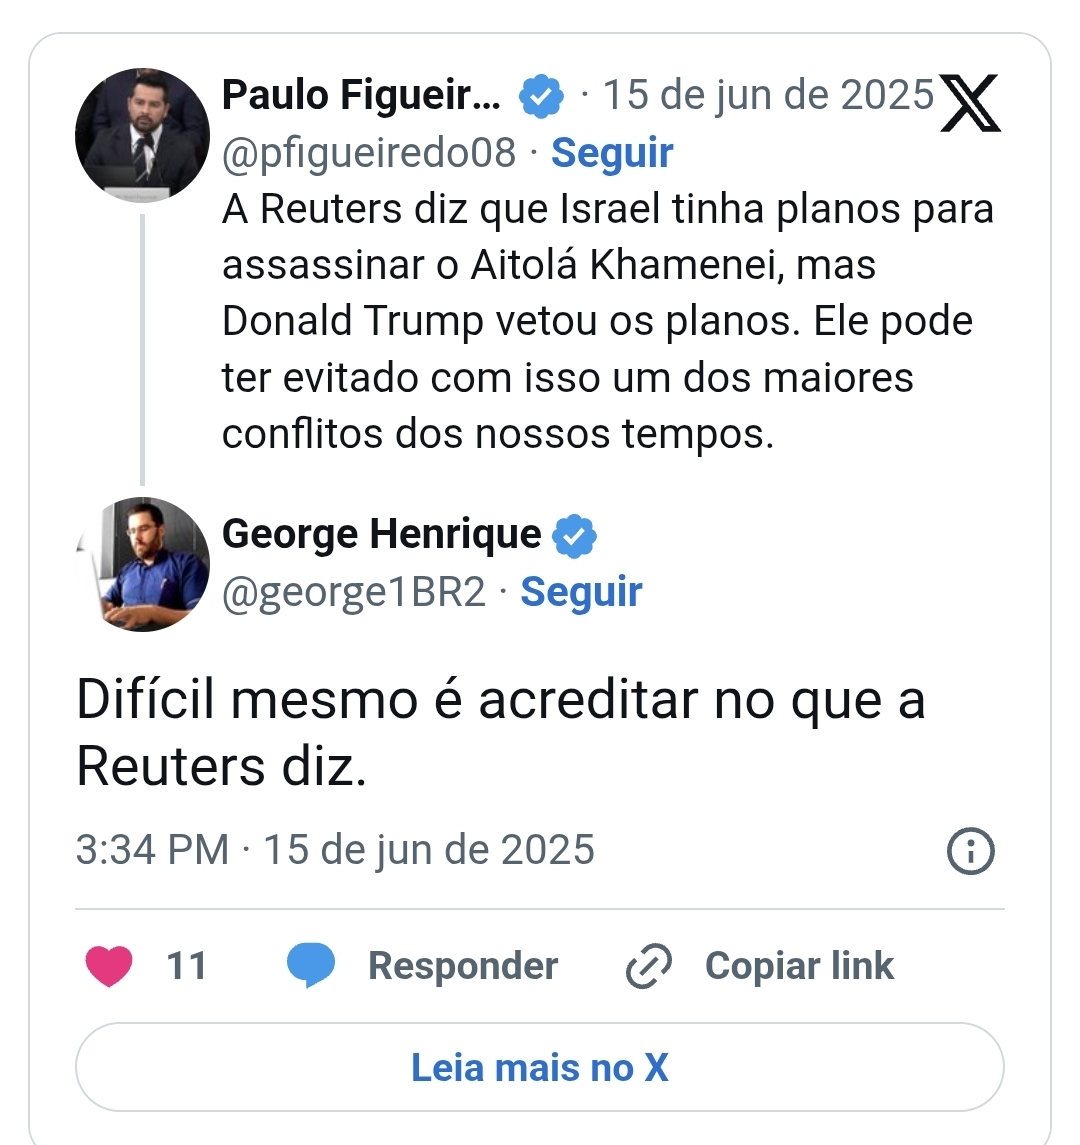
Task: Click the chain link copy icon
Action: pyautogui.click(x=648, y=965)
